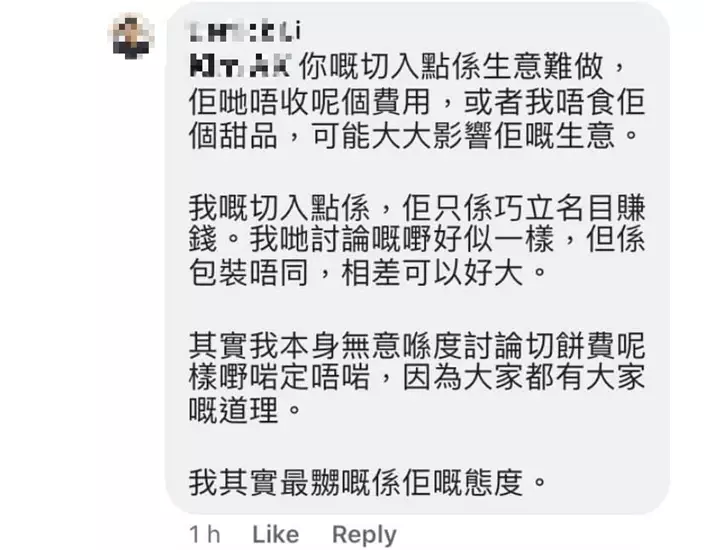Click the line starting 佢哋唔收呢個費用
The height and width of the screenshot is (550, 704).
click(410, 100)
